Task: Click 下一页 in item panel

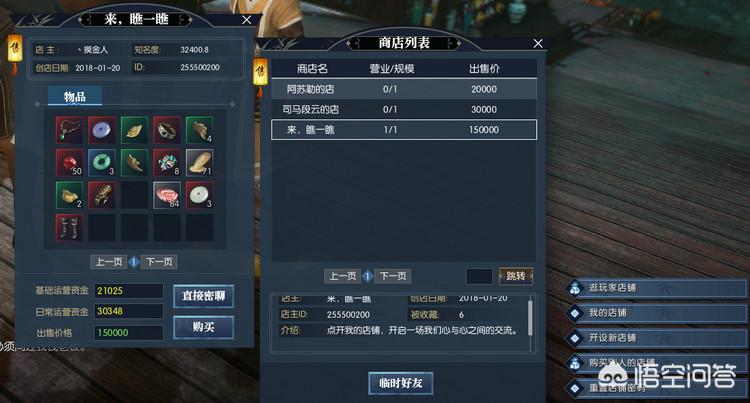Action: click(x=159, y=262)
